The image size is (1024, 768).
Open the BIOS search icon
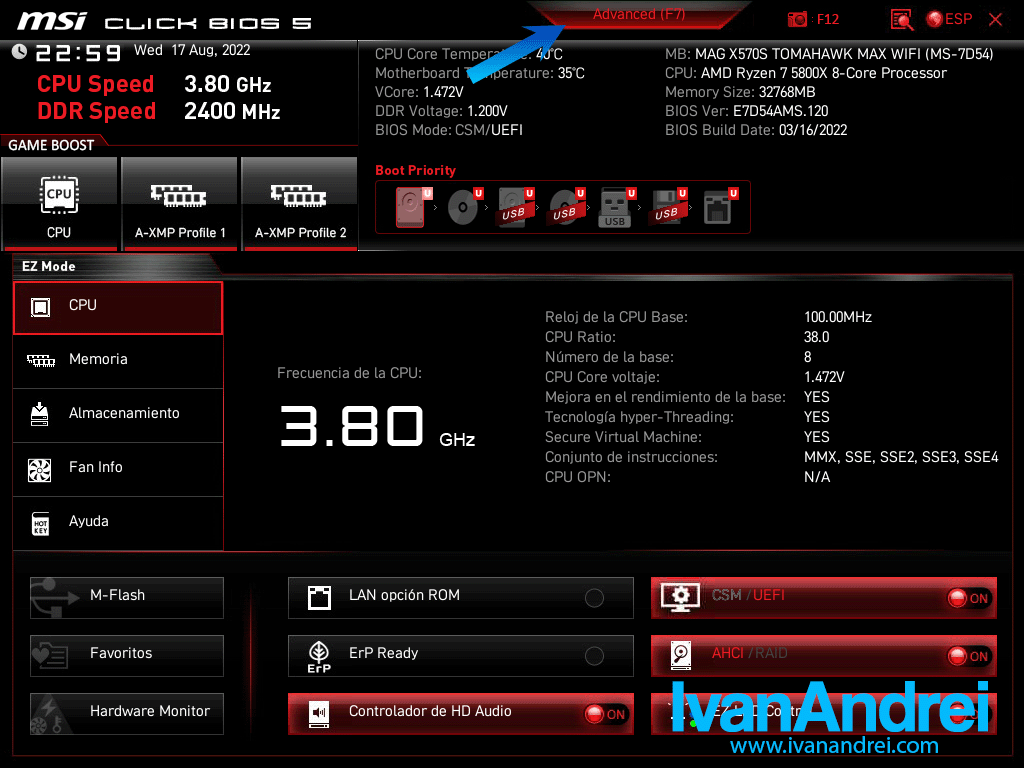(x=902, y=19)
